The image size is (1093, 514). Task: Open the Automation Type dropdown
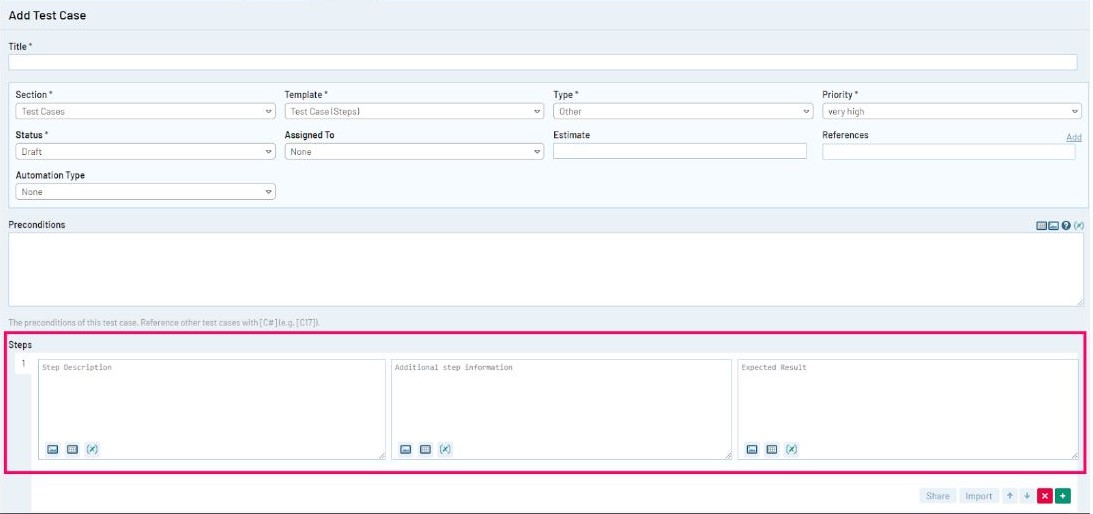(x=145, y=192)
